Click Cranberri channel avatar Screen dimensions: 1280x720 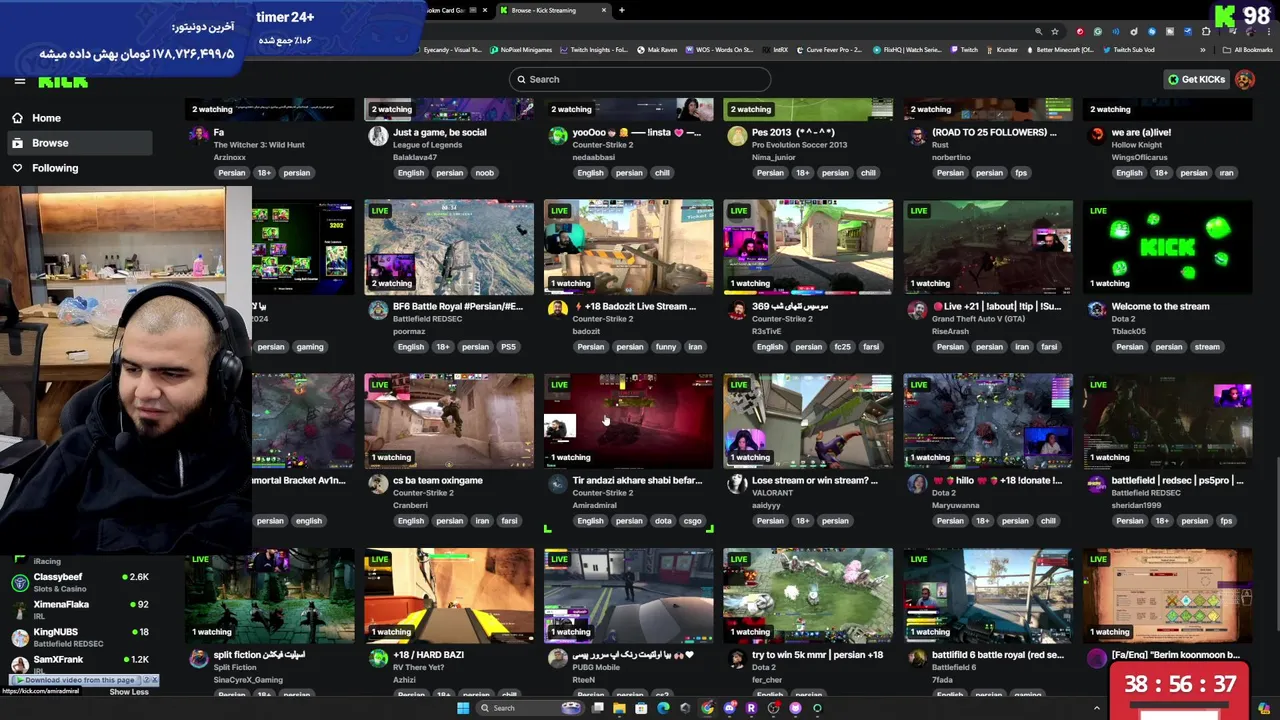pos(378,484)
